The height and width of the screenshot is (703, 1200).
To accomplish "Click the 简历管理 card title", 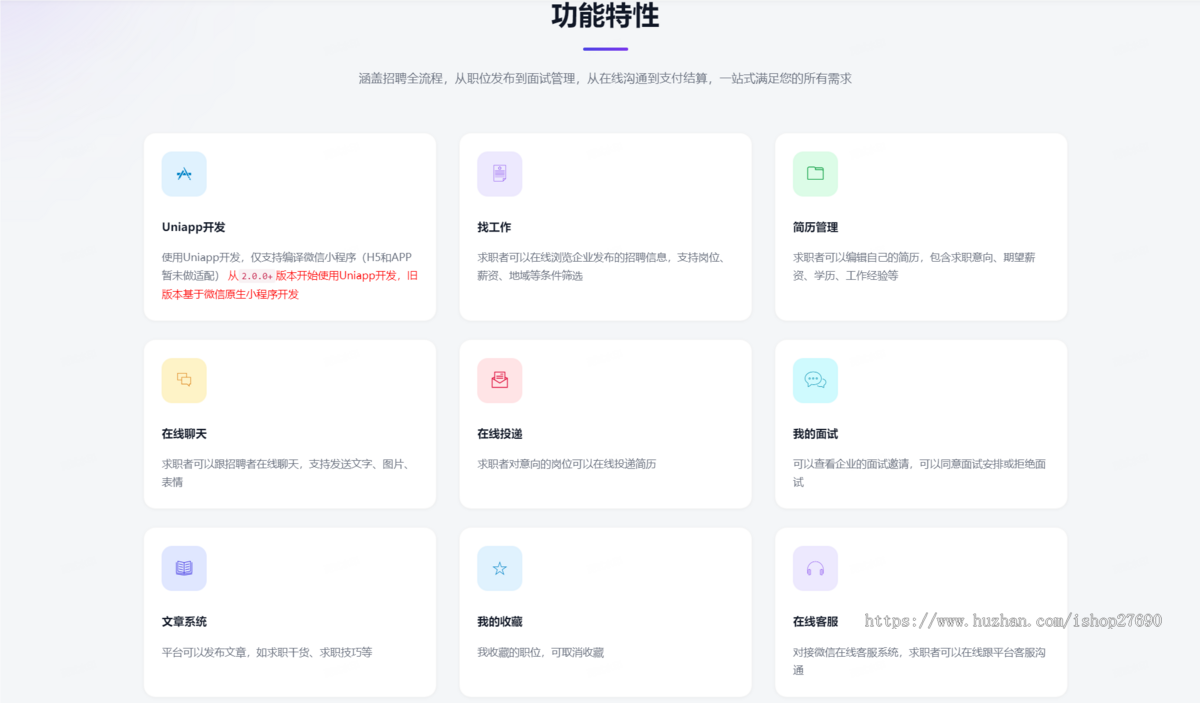I will point(815,227).
